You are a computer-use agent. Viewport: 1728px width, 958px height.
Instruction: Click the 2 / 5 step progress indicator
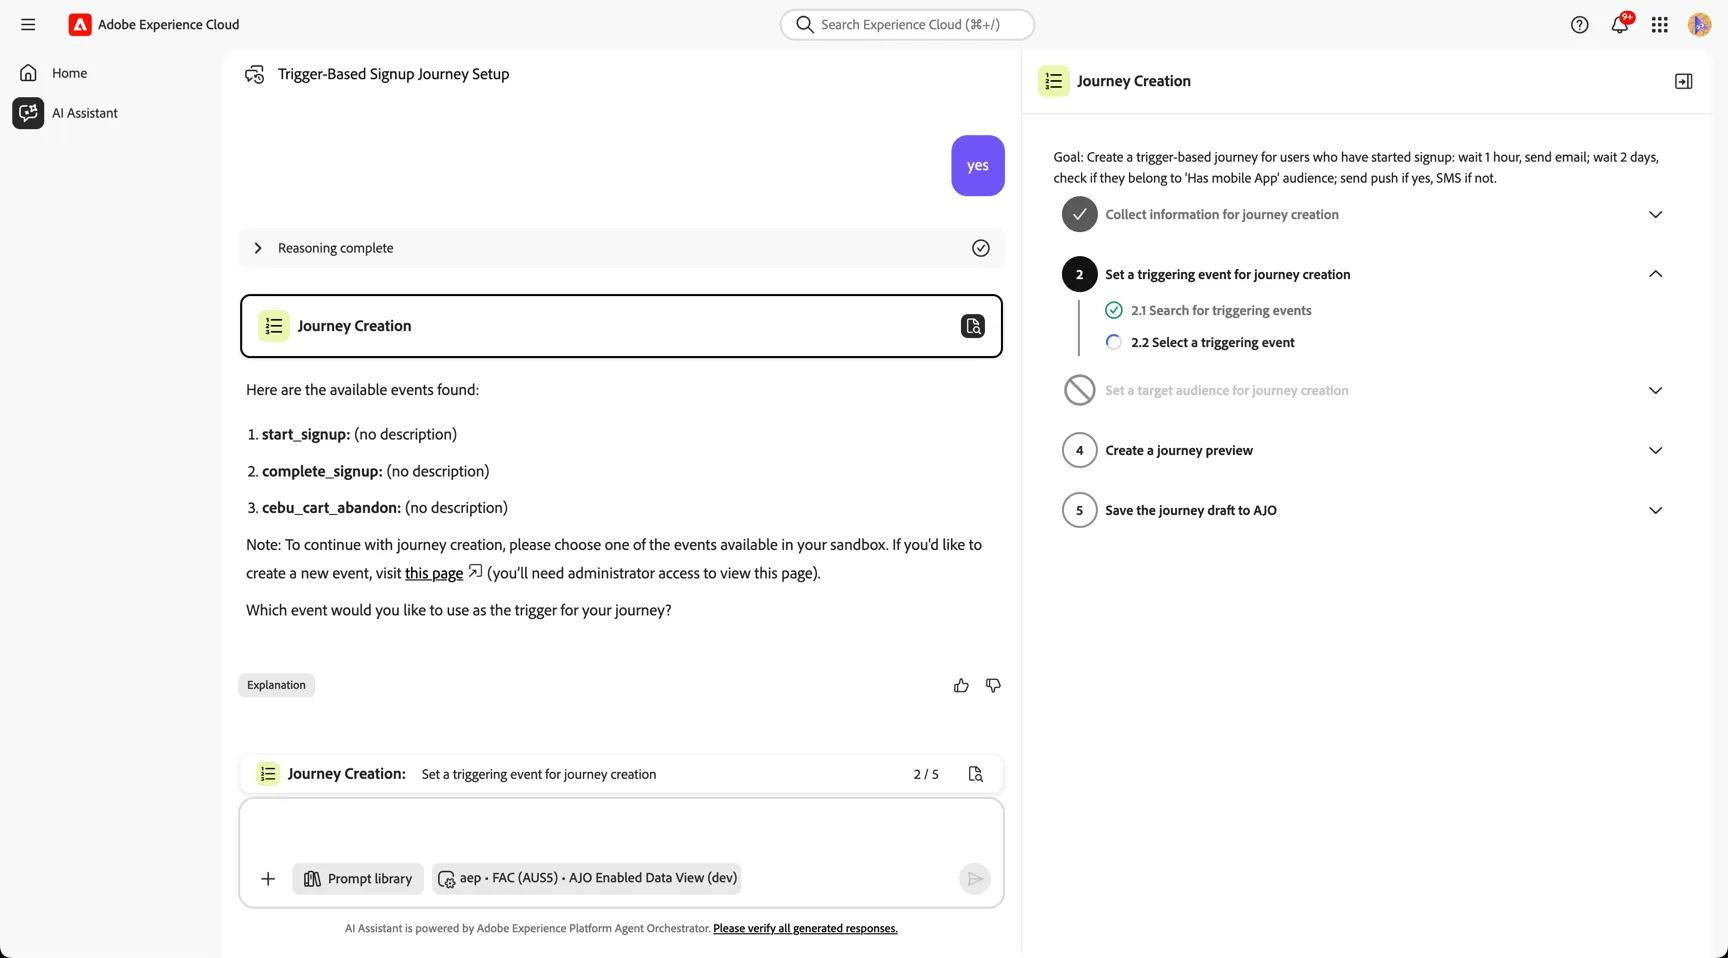(x=926, y=774)
